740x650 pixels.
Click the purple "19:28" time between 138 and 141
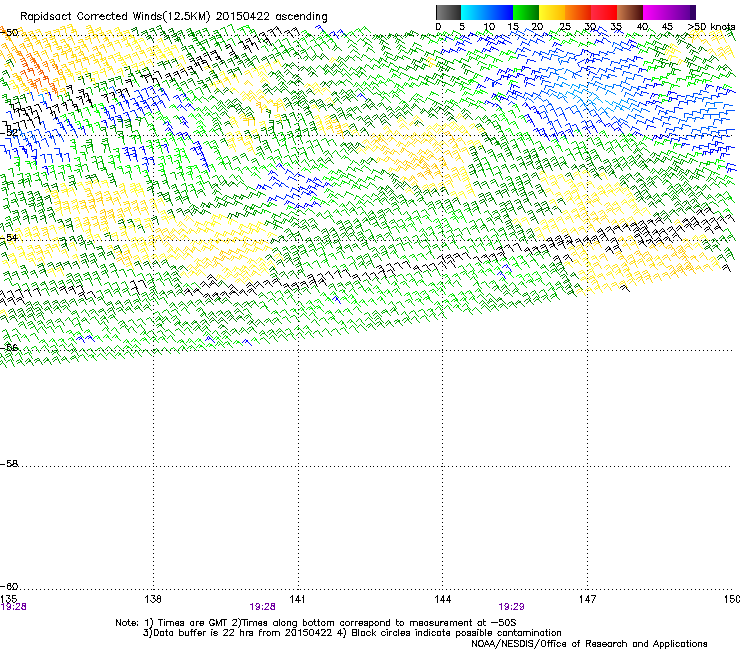pos(262,607)
